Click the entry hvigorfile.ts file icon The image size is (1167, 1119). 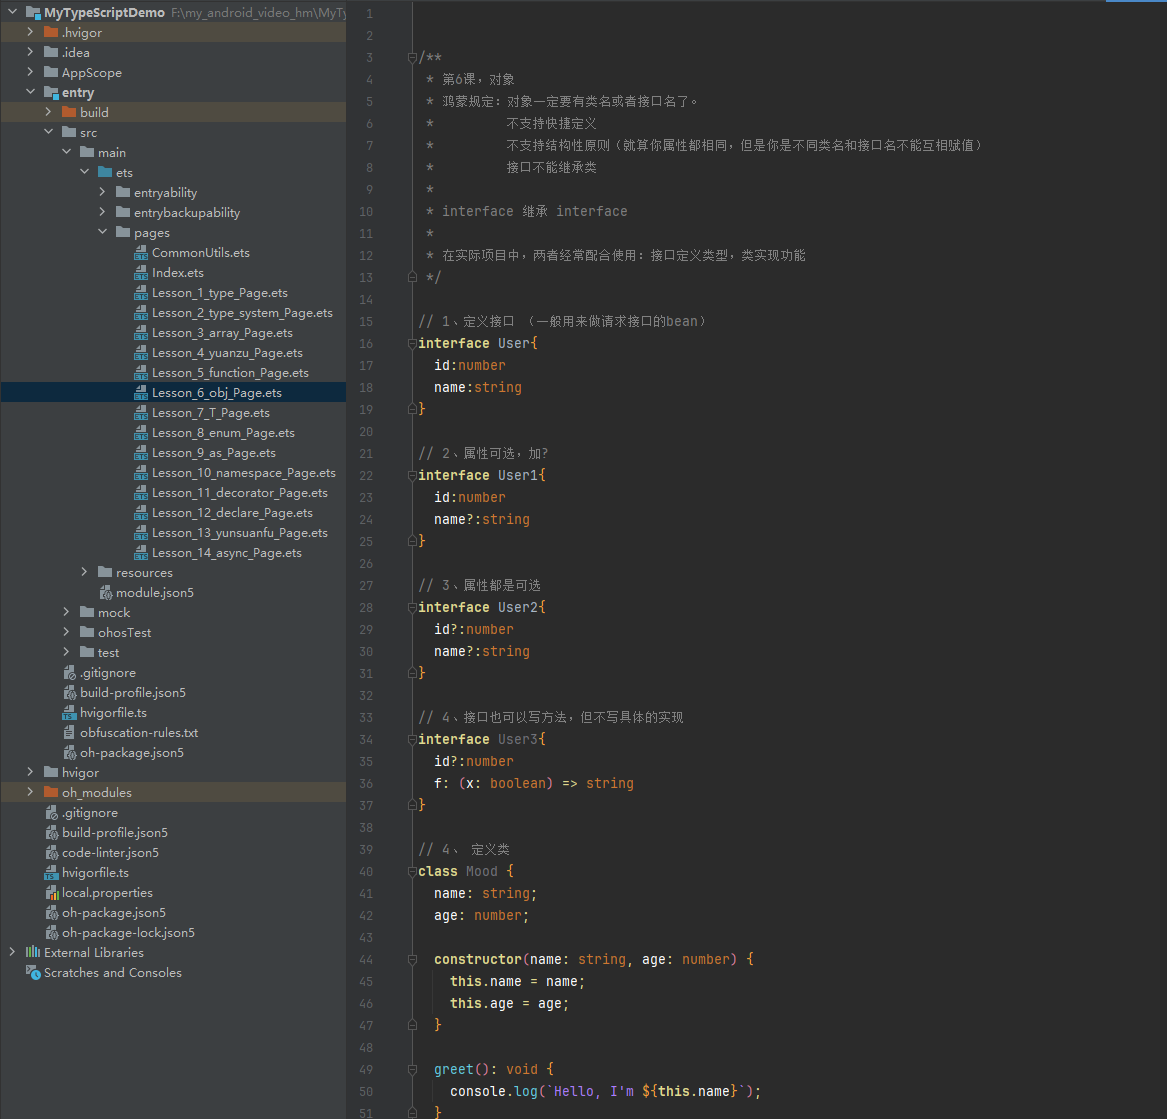[x=69, y=713]
